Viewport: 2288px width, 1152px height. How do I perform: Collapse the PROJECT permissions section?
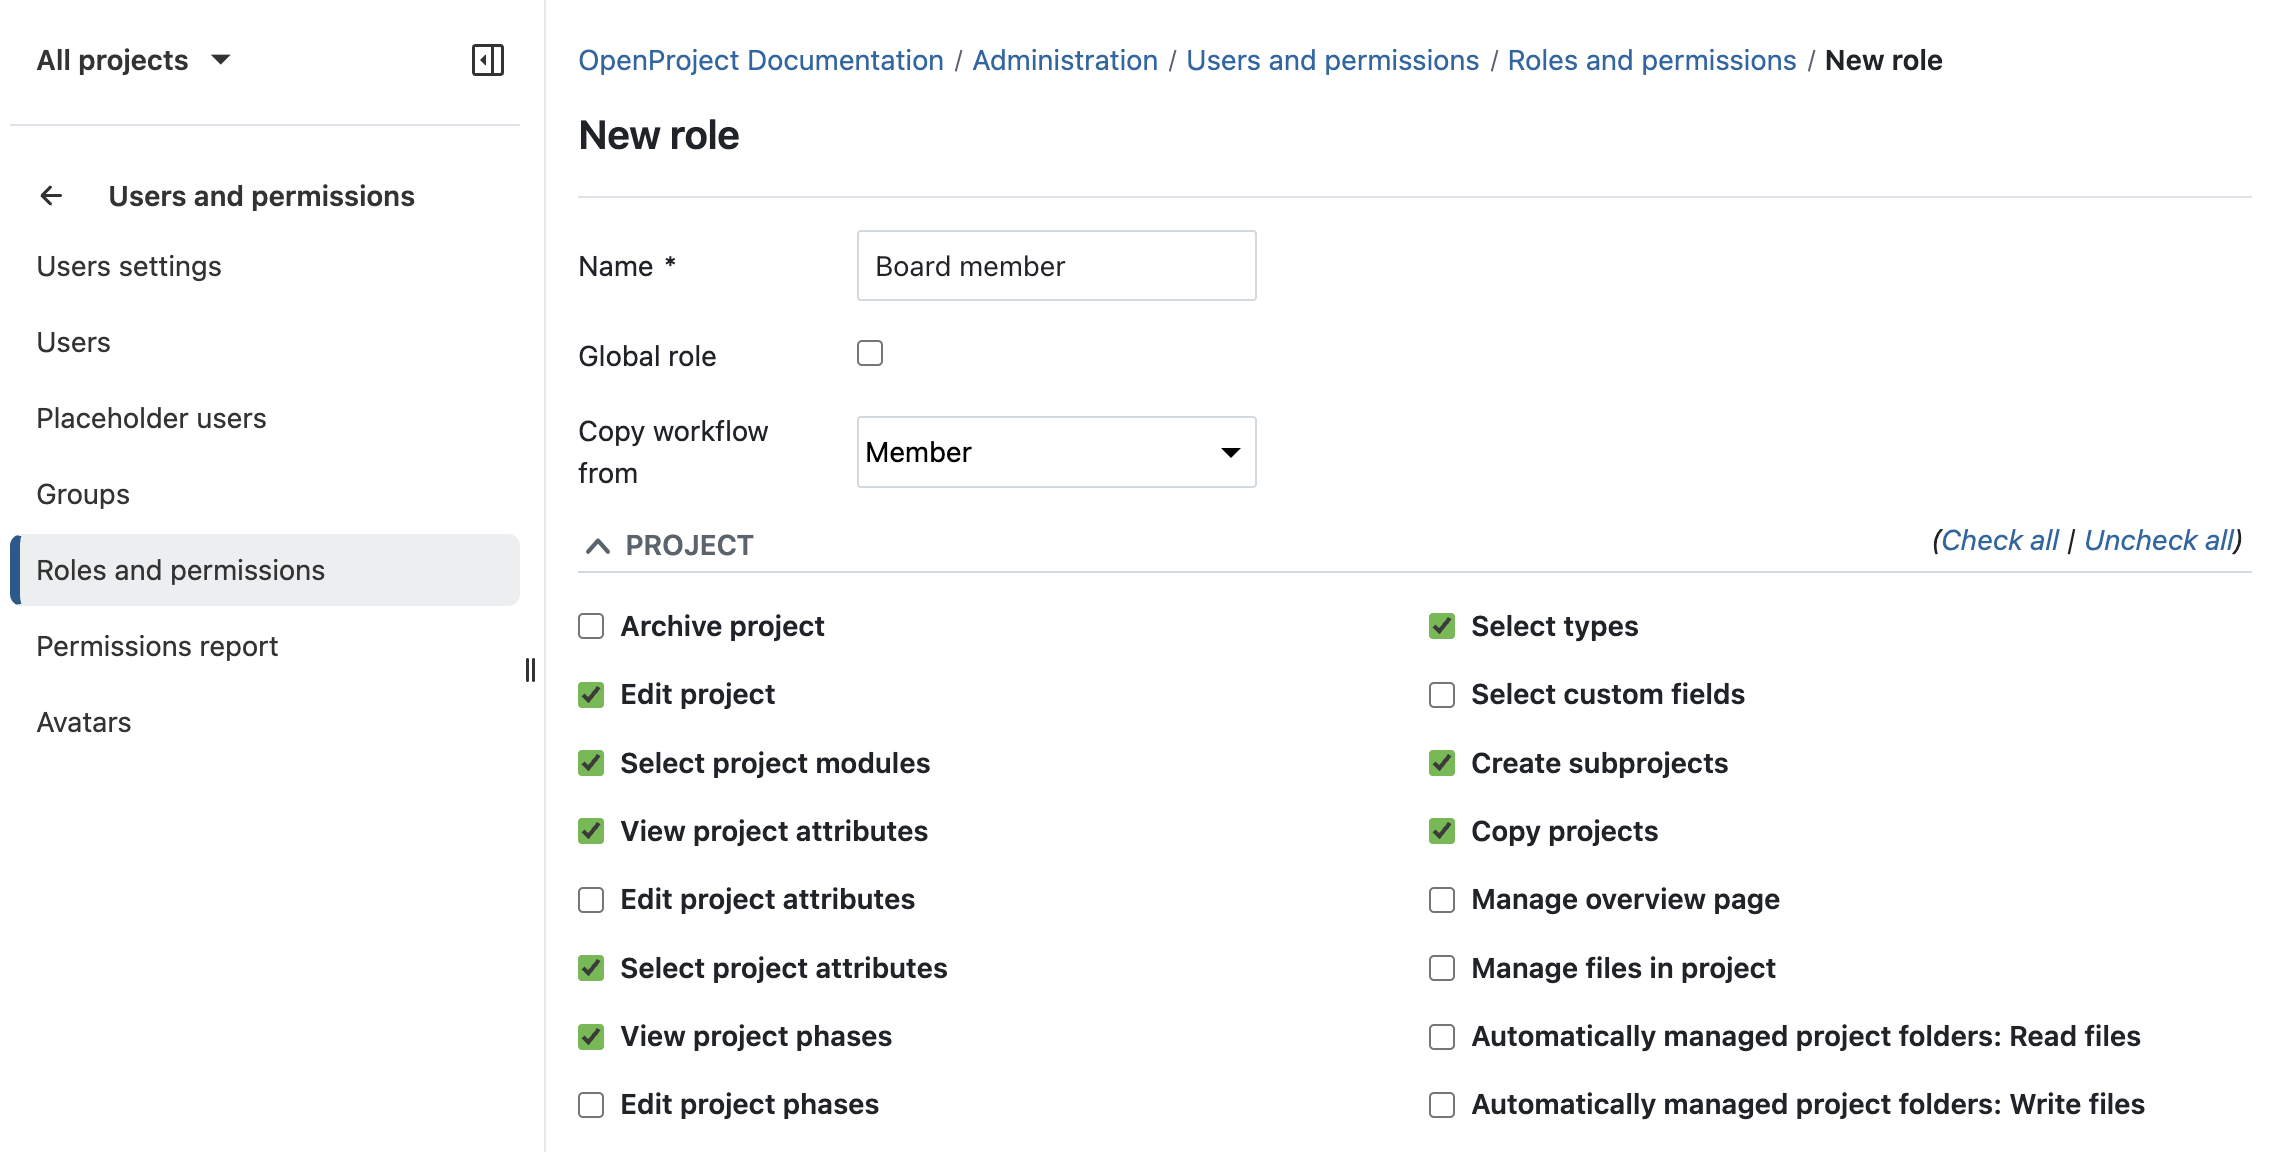click(598, 545)
